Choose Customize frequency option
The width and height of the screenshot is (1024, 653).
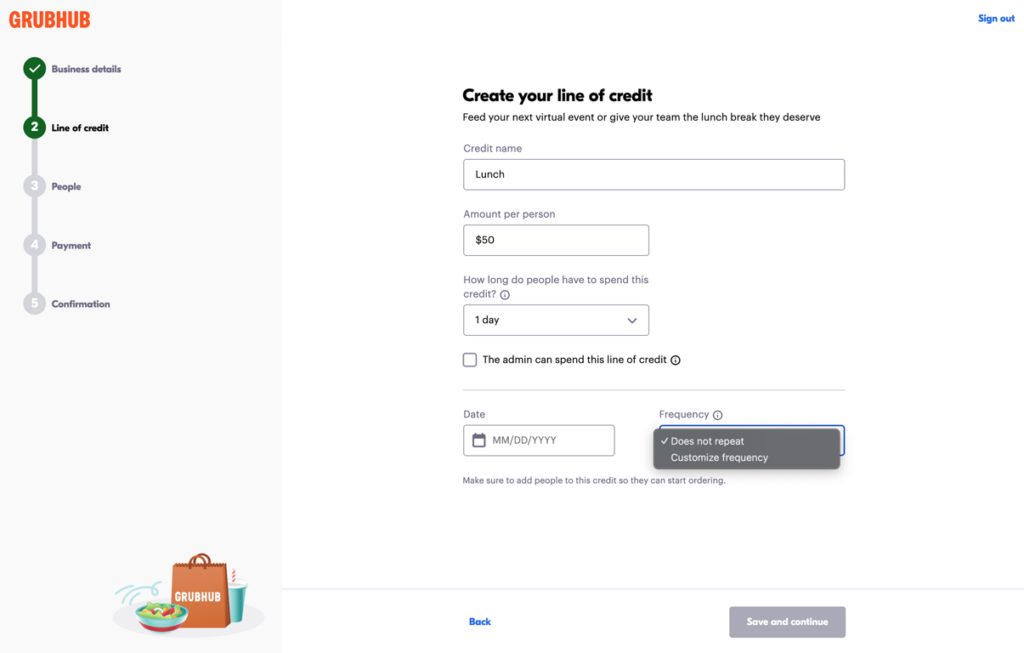point(719,458)
